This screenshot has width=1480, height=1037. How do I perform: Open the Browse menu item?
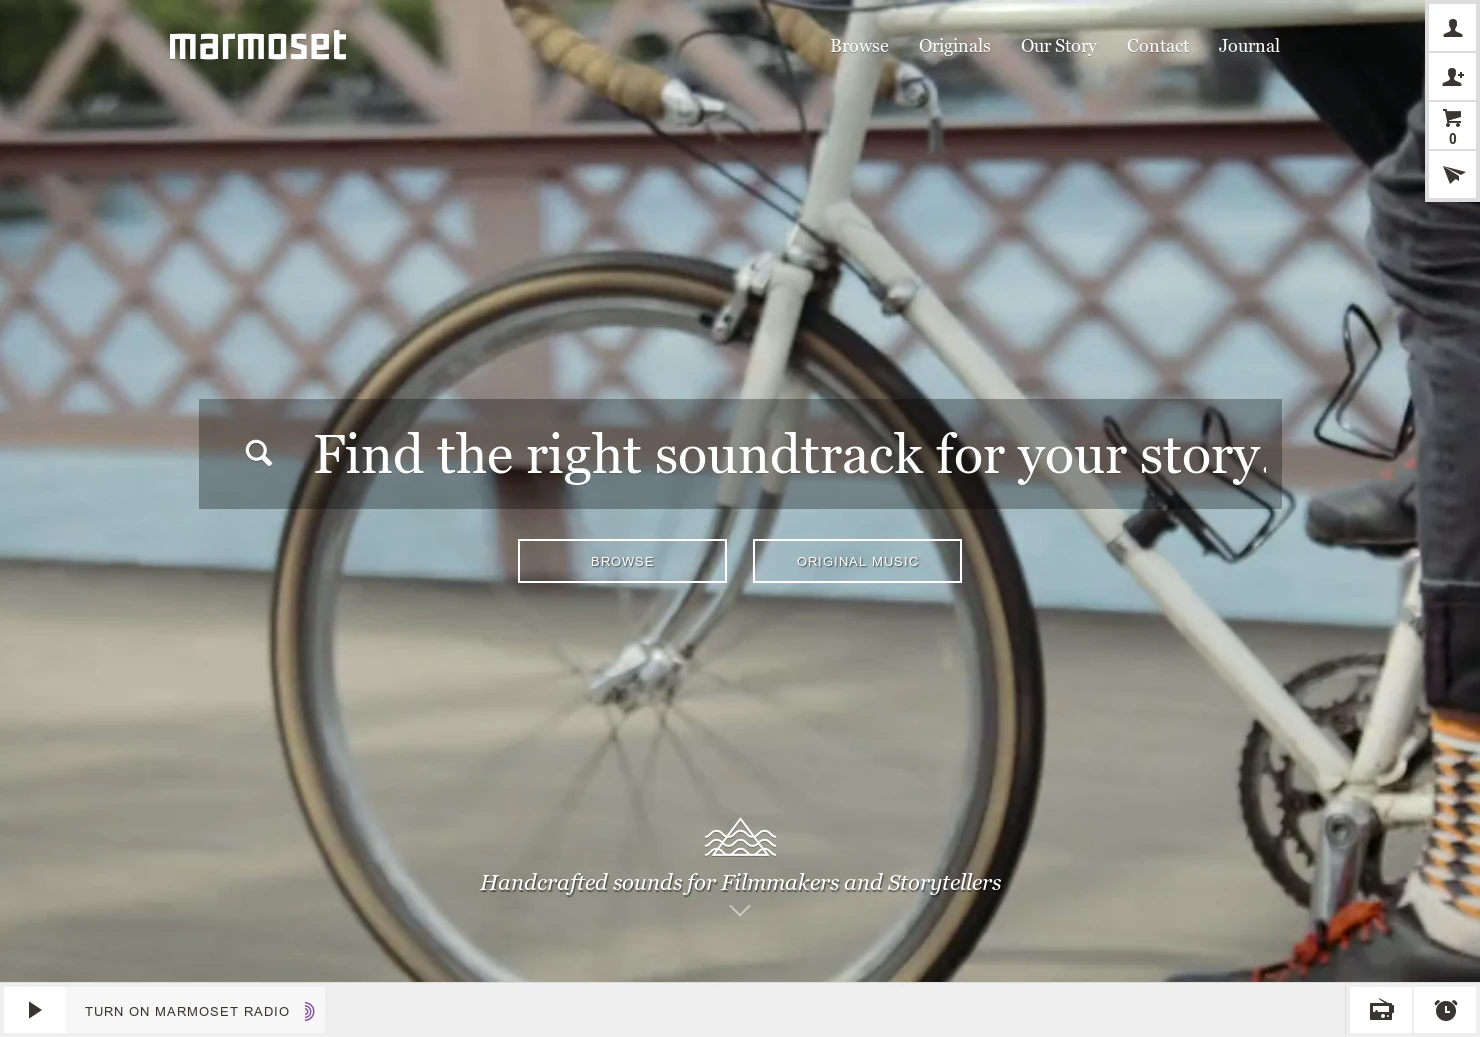click(859, 46)
